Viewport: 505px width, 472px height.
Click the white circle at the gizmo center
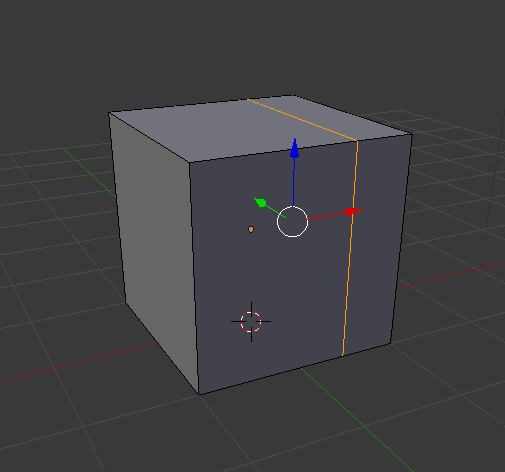click(x=292, y=222)
